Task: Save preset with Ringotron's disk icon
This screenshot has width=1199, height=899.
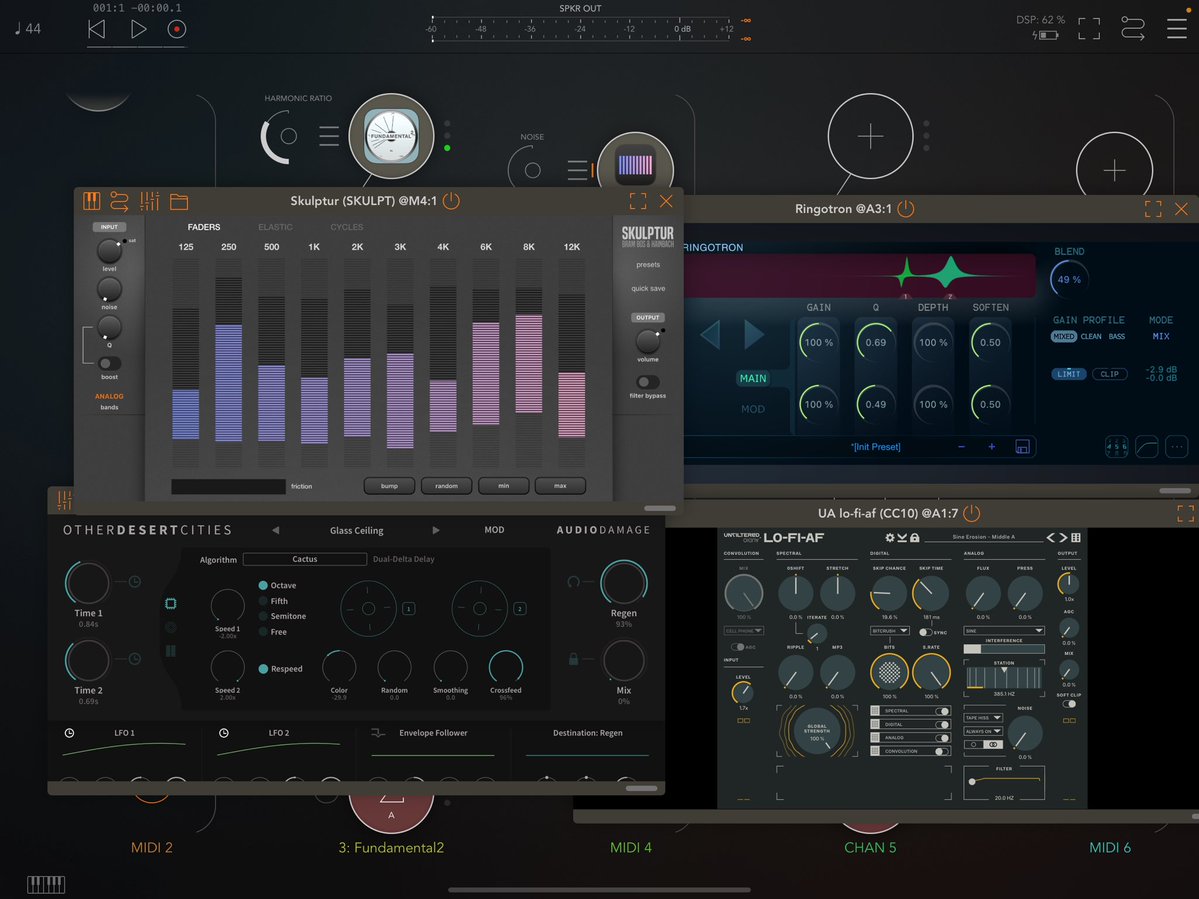Action: coord(1022,446)
